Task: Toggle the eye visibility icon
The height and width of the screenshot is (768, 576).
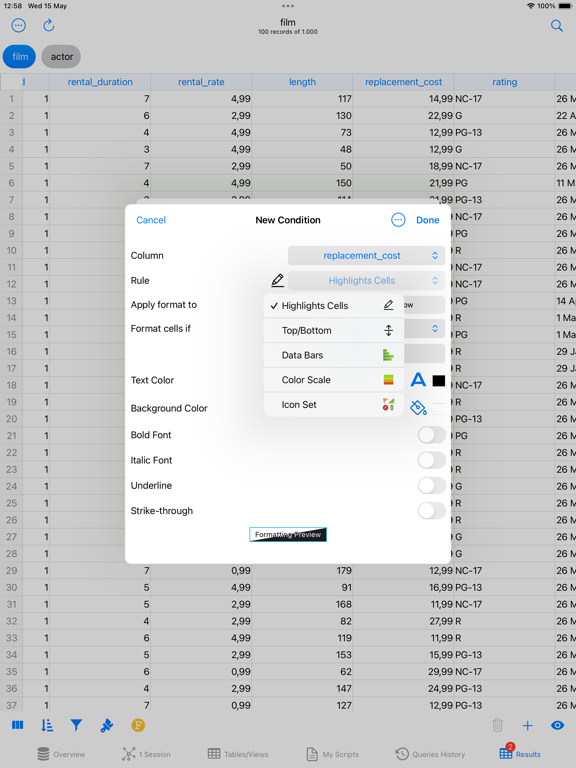Action: tap(557, 725)
